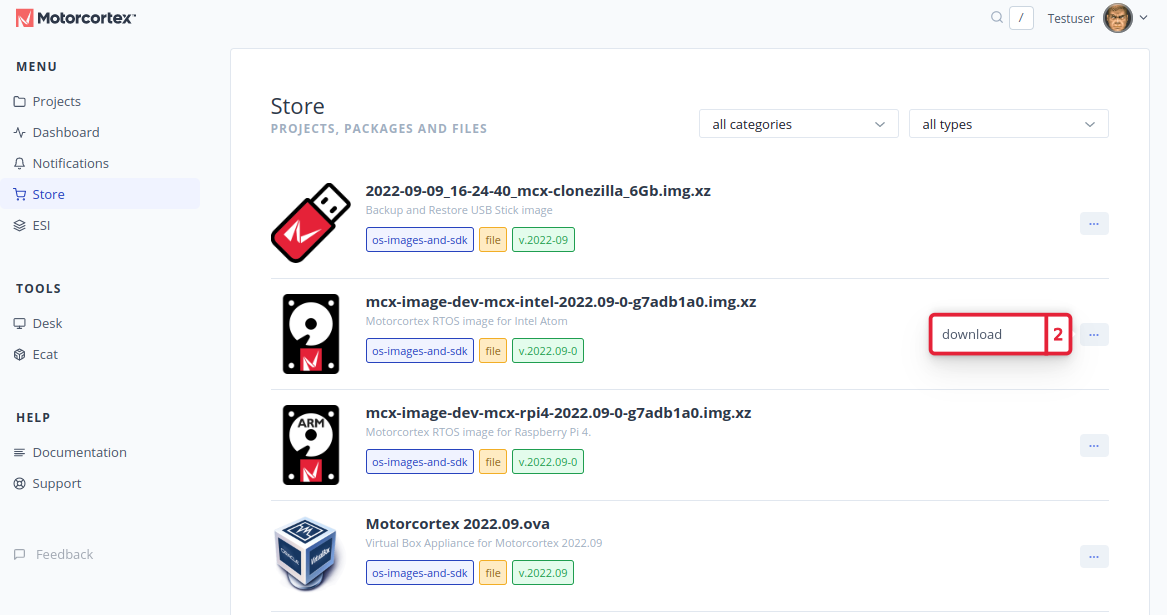The height and width of the screenshot is (615, 1167).
Task: Click os-images-and-sdk tag on ova row
Action: (x=420, y=573)
